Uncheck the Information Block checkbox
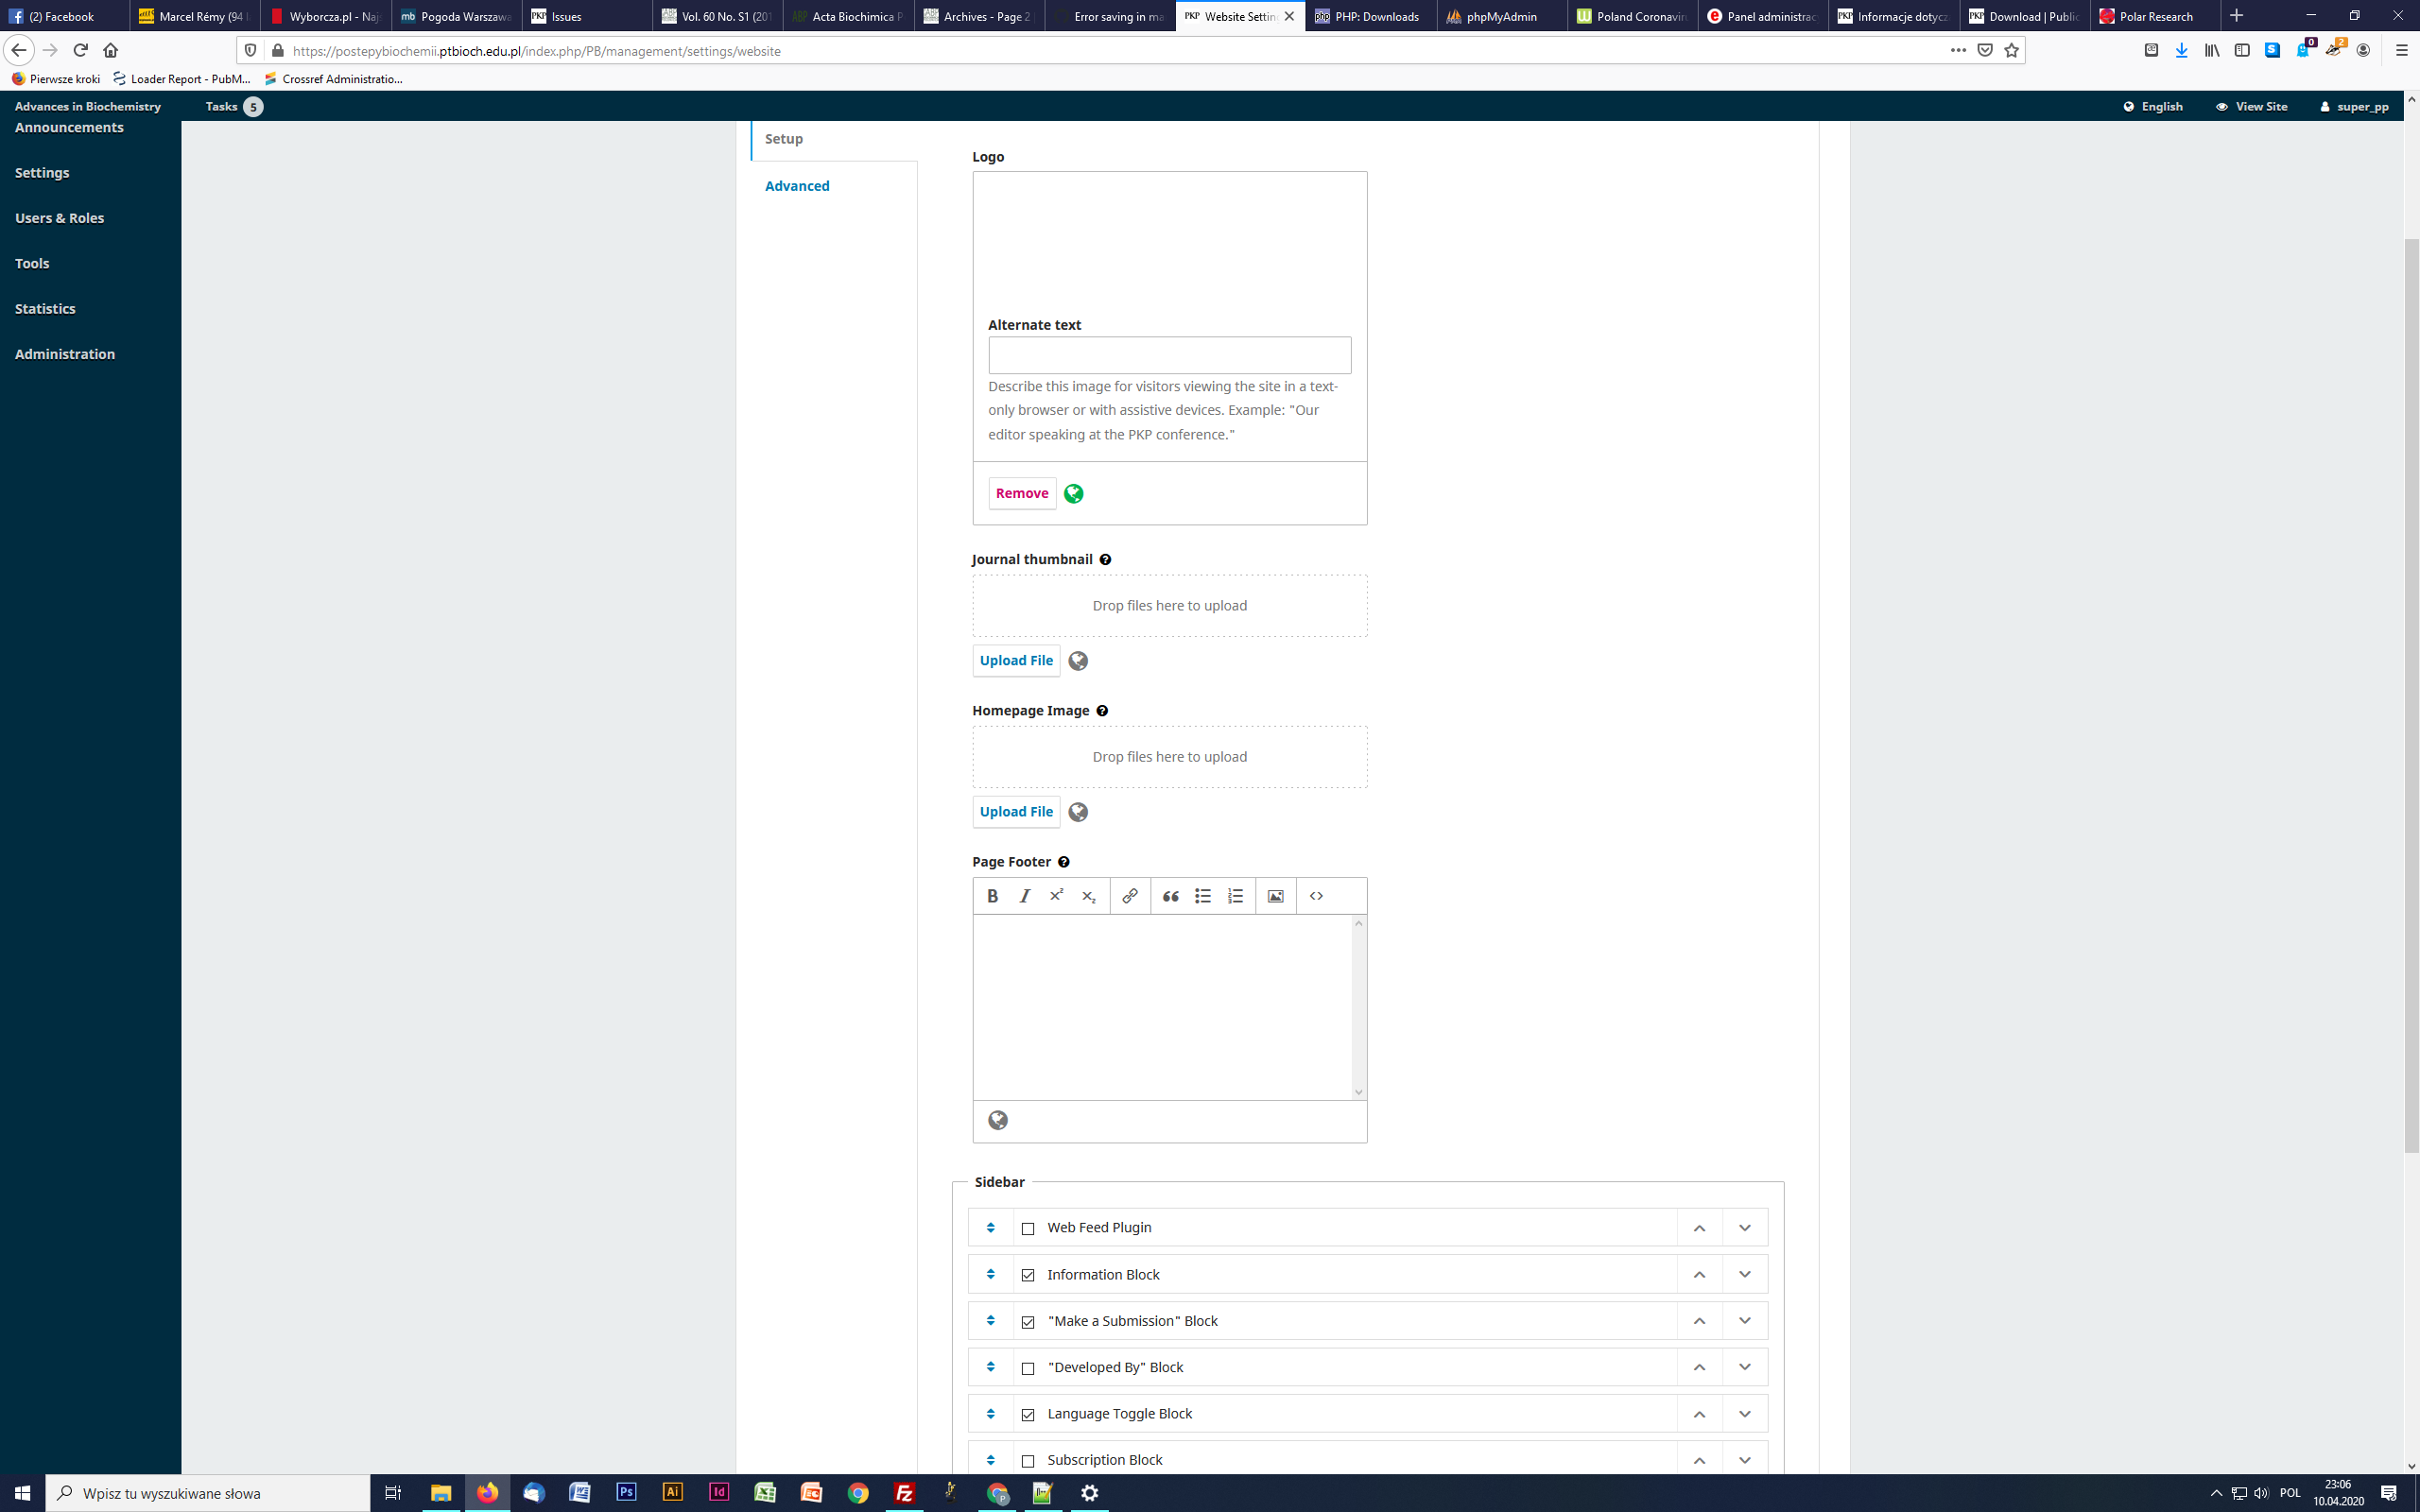 pos(1028,1275)
